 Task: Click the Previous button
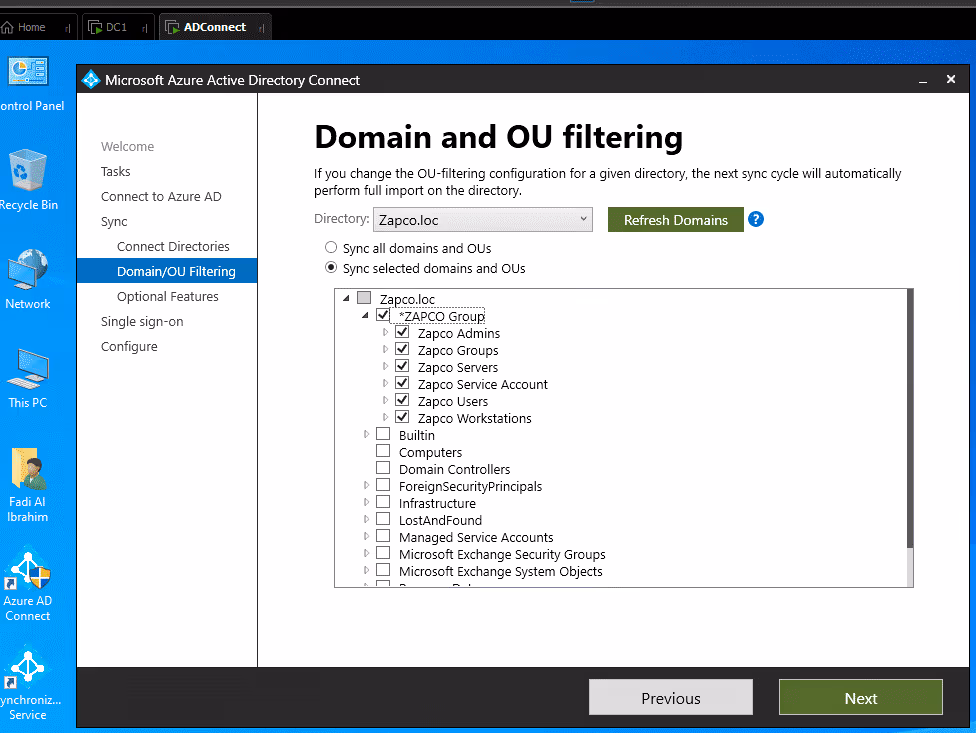pyautogui.click(x=670, y=698)
